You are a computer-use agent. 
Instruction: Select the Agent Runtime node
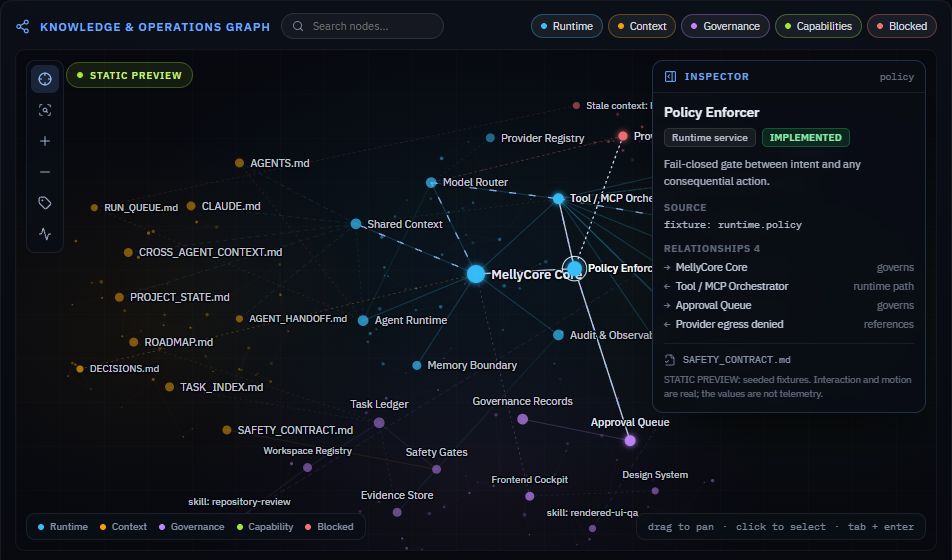click(x=363, y=321)
